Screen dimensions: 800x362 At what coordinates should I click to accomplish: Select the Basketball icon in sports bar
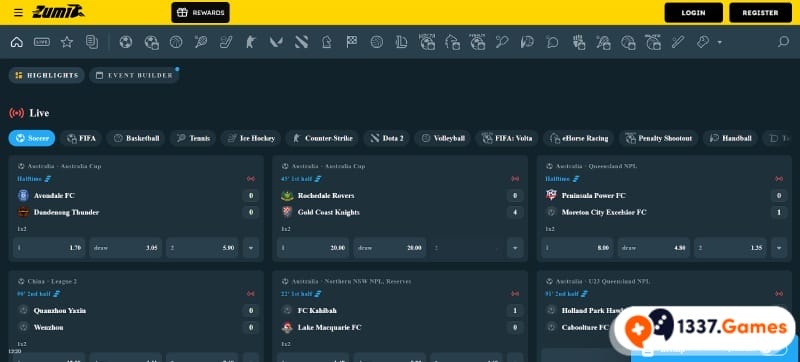[x=176, y=42]
